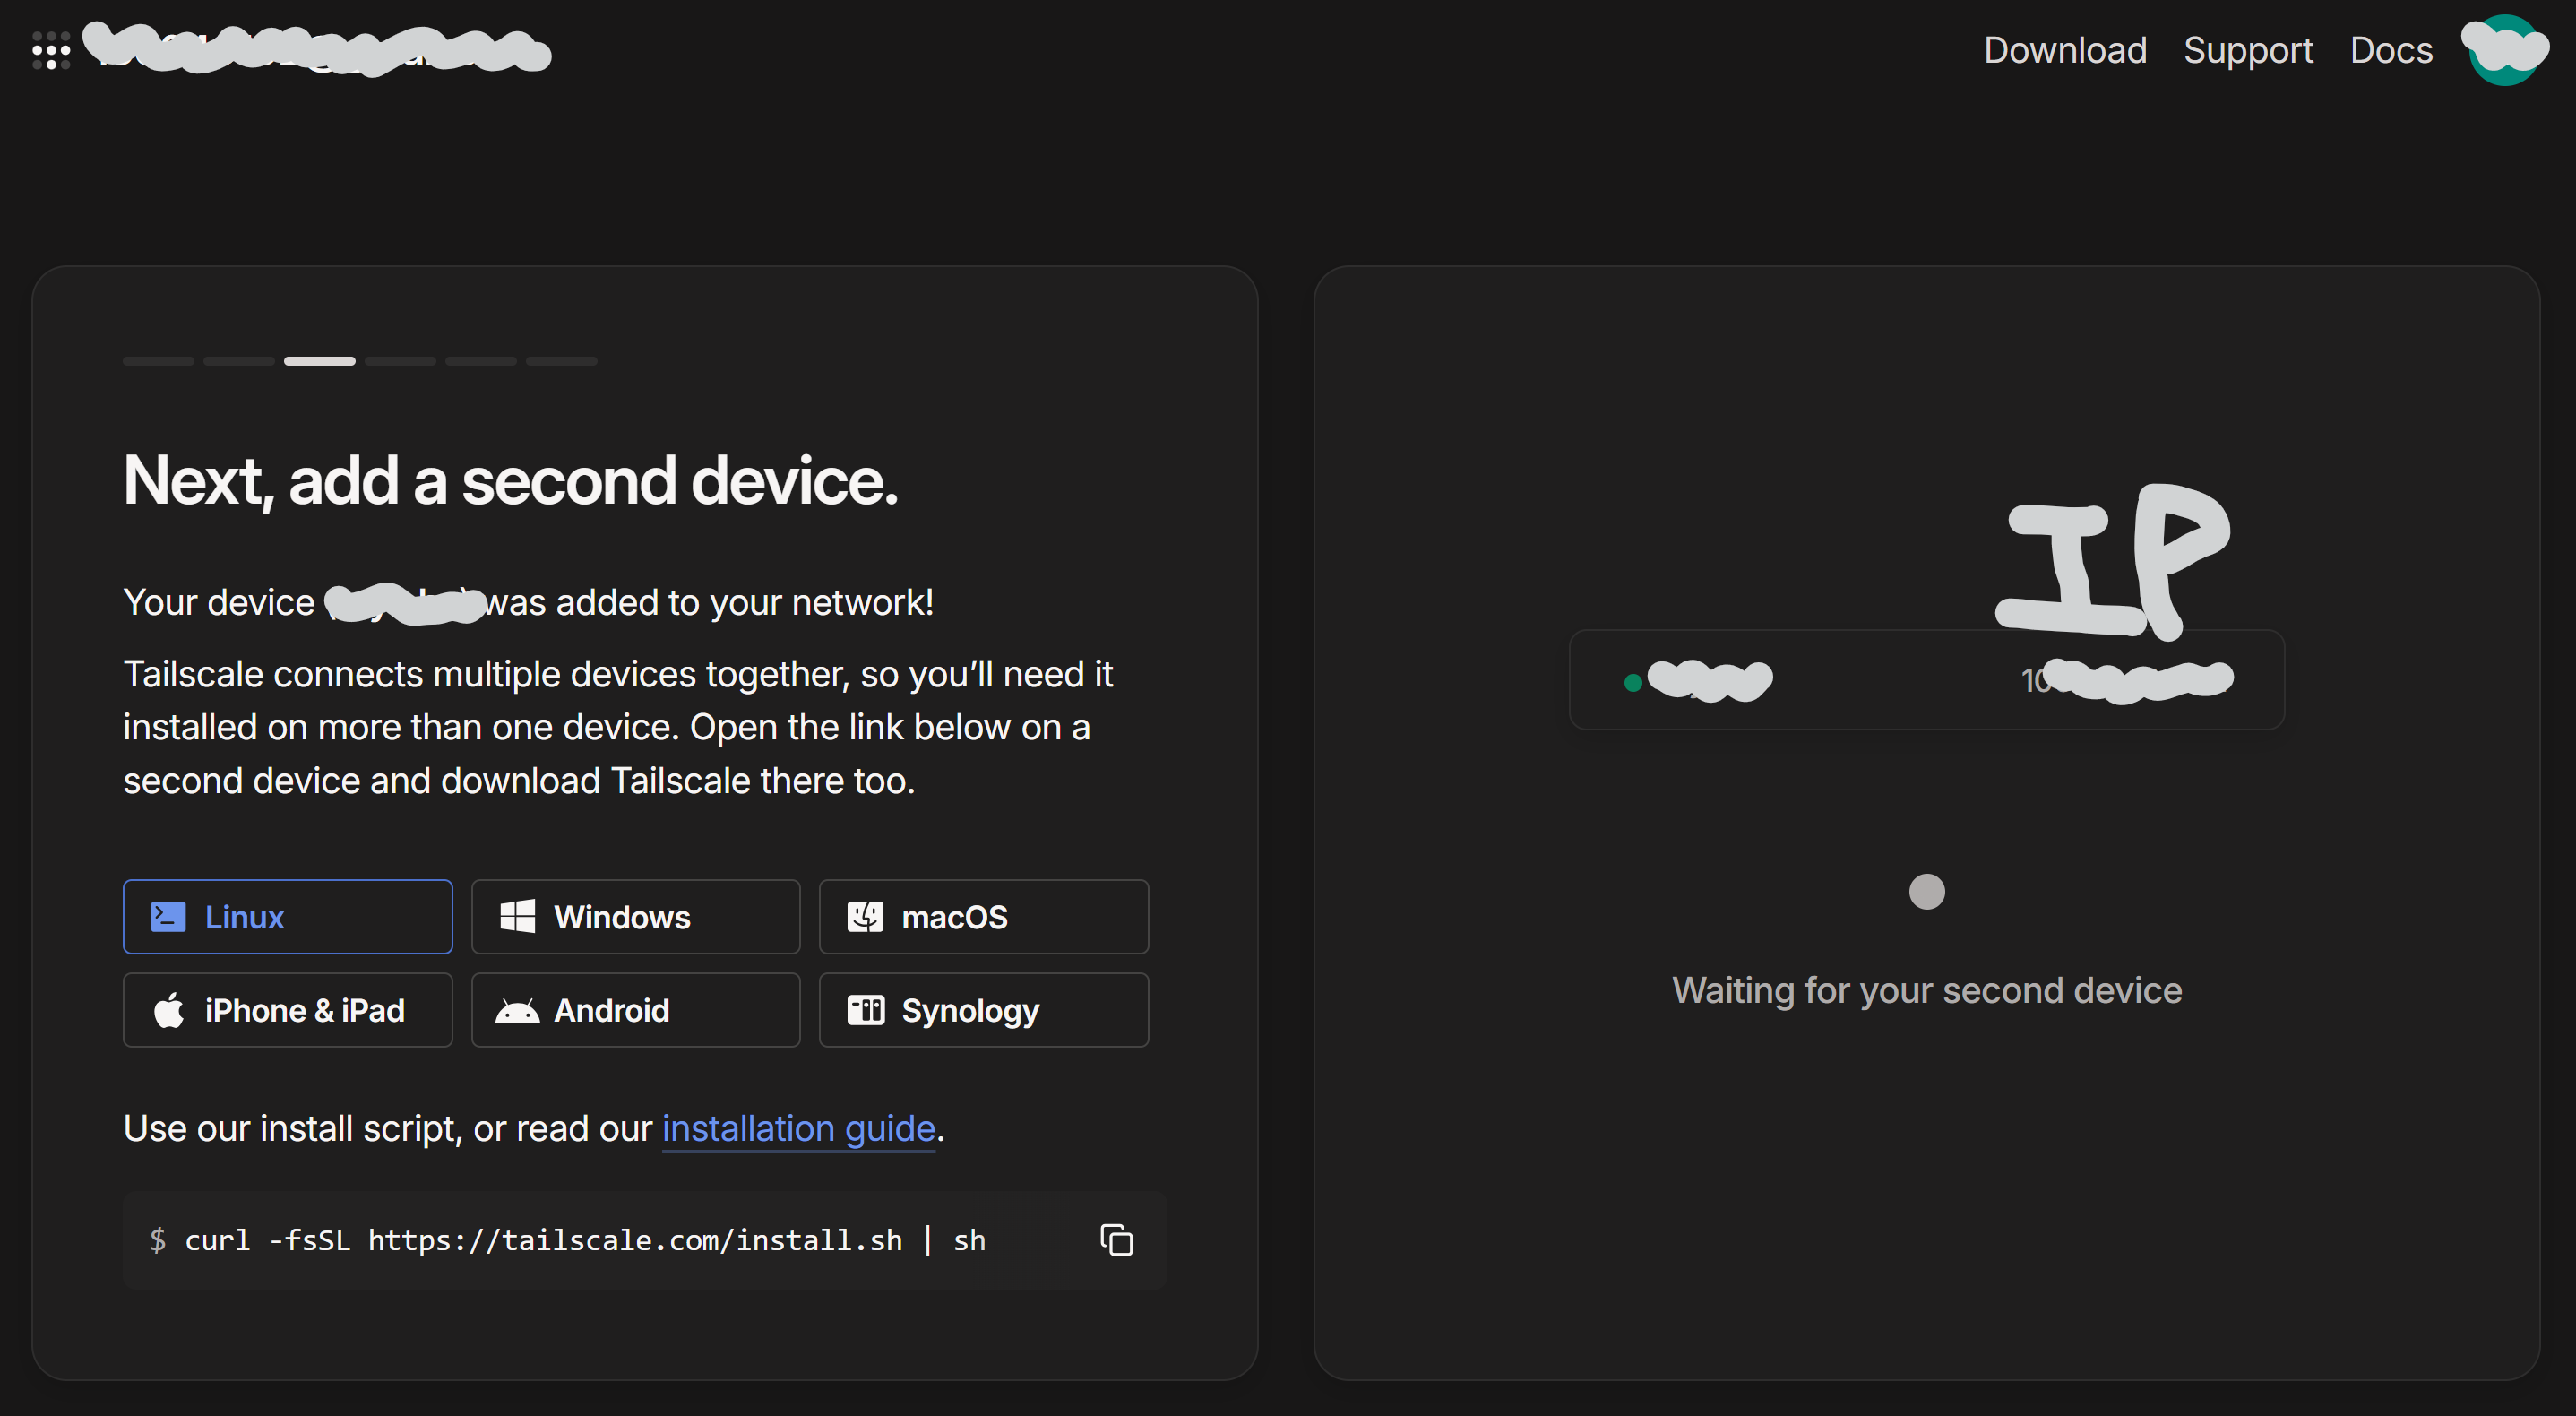Click the green online status dot
2576x1416 pixels.
pos(1632,683)
